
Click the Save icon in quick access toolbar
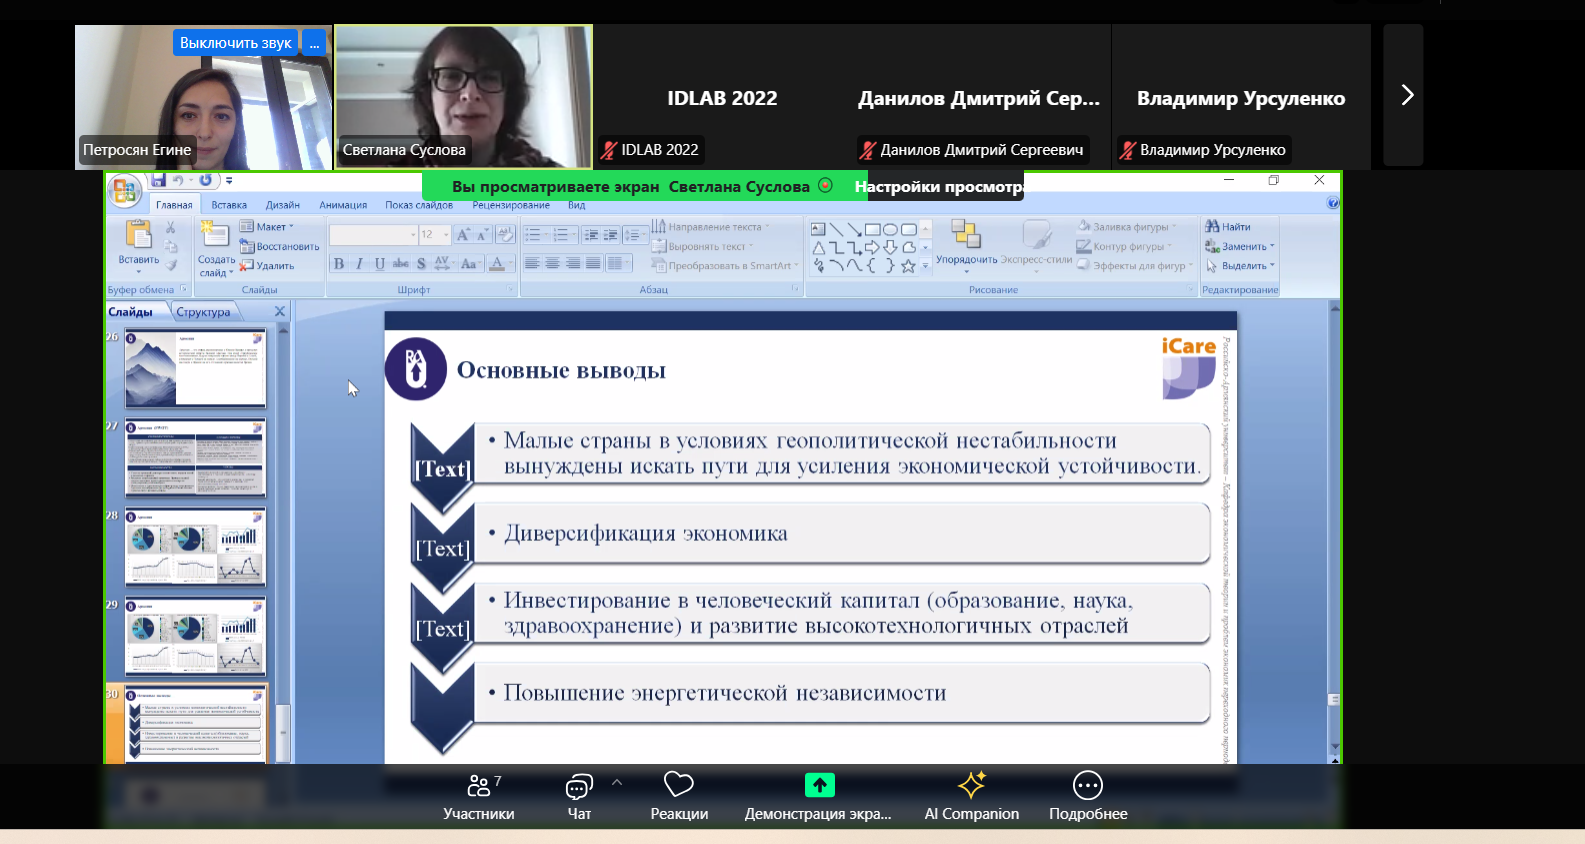pyautogui.click(x=158, y=181)
